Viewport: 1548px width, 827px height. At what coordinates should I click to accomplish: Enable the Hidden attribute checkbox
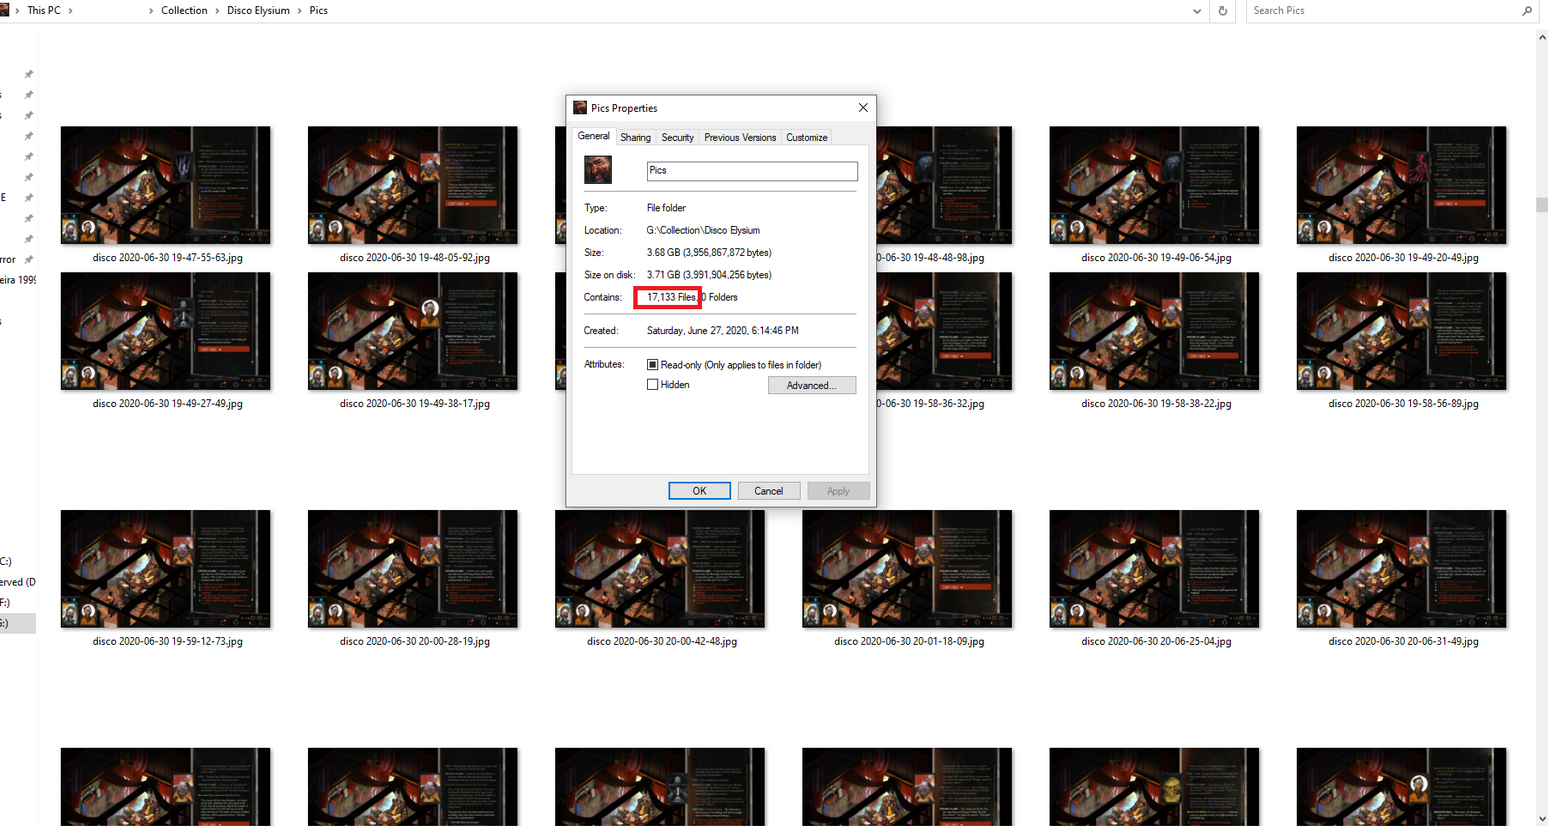coord(653,385)
